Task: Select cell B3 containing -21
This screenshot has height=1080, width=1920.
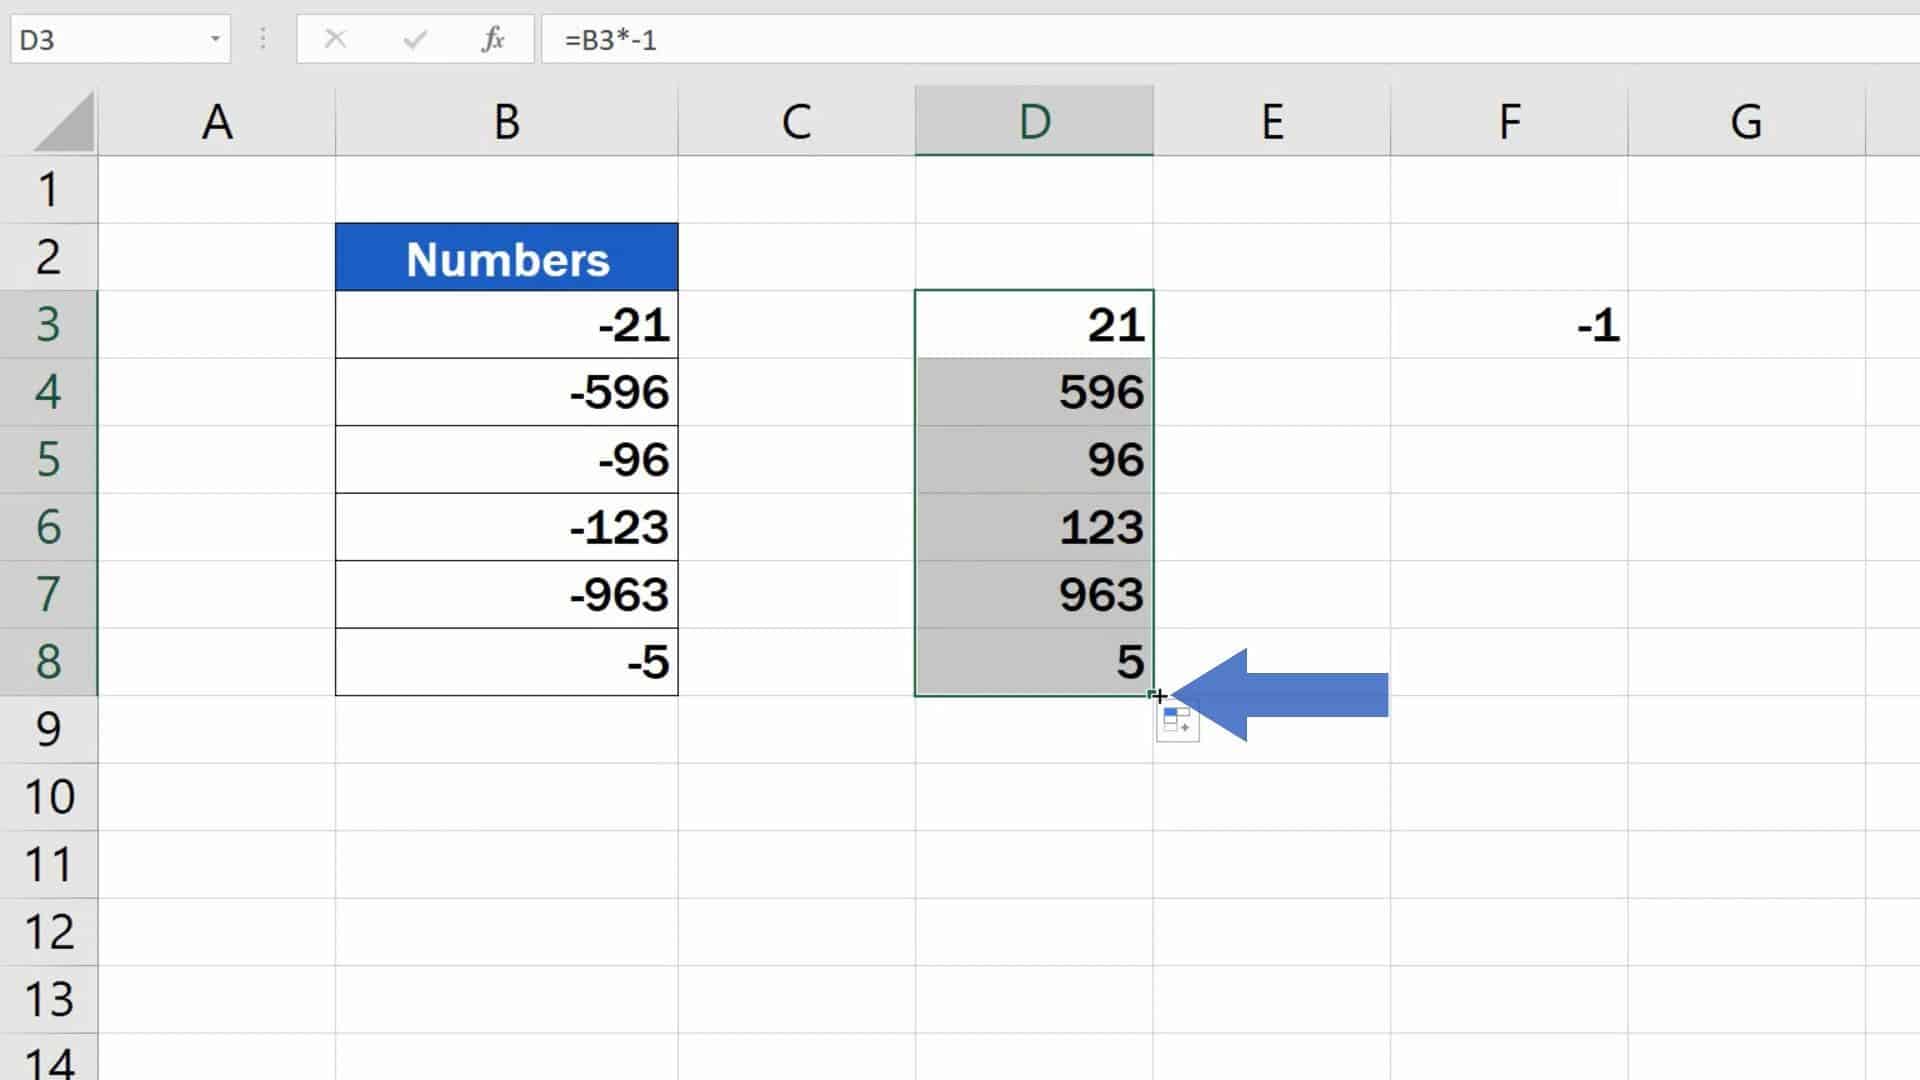Action: tap(506, 324)
